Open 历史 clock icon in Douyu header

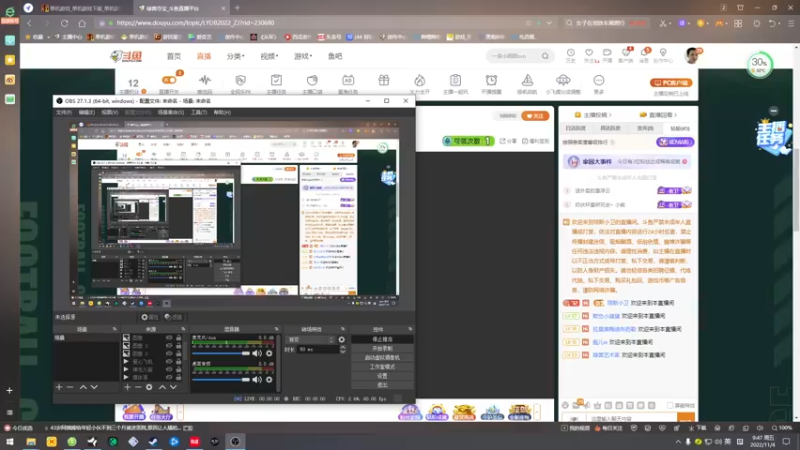[570, 53]
